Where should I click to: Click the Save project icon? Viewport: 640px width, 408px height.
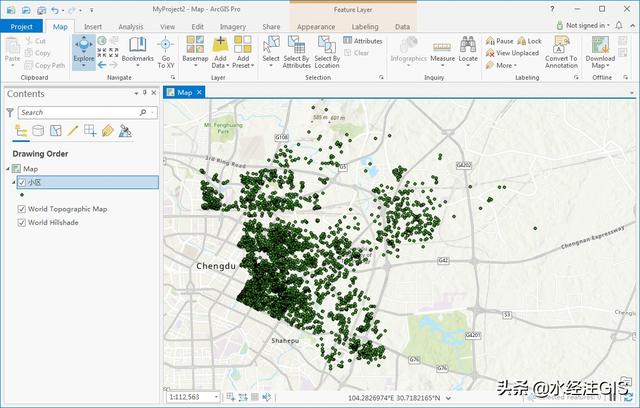[x=42, y=10]
